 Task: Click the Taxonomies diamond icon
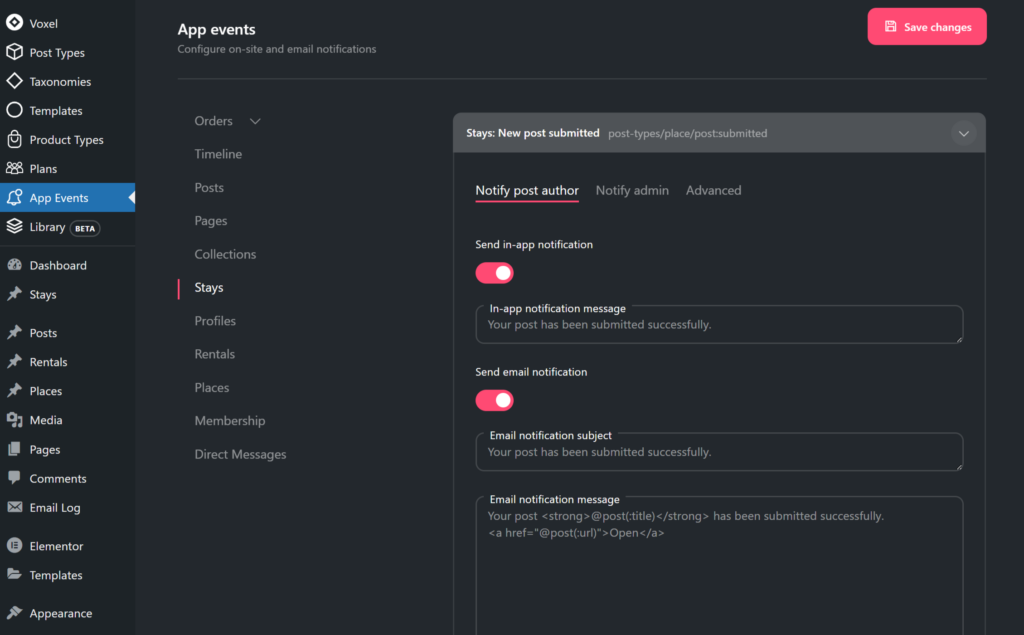tap(15, 81)
